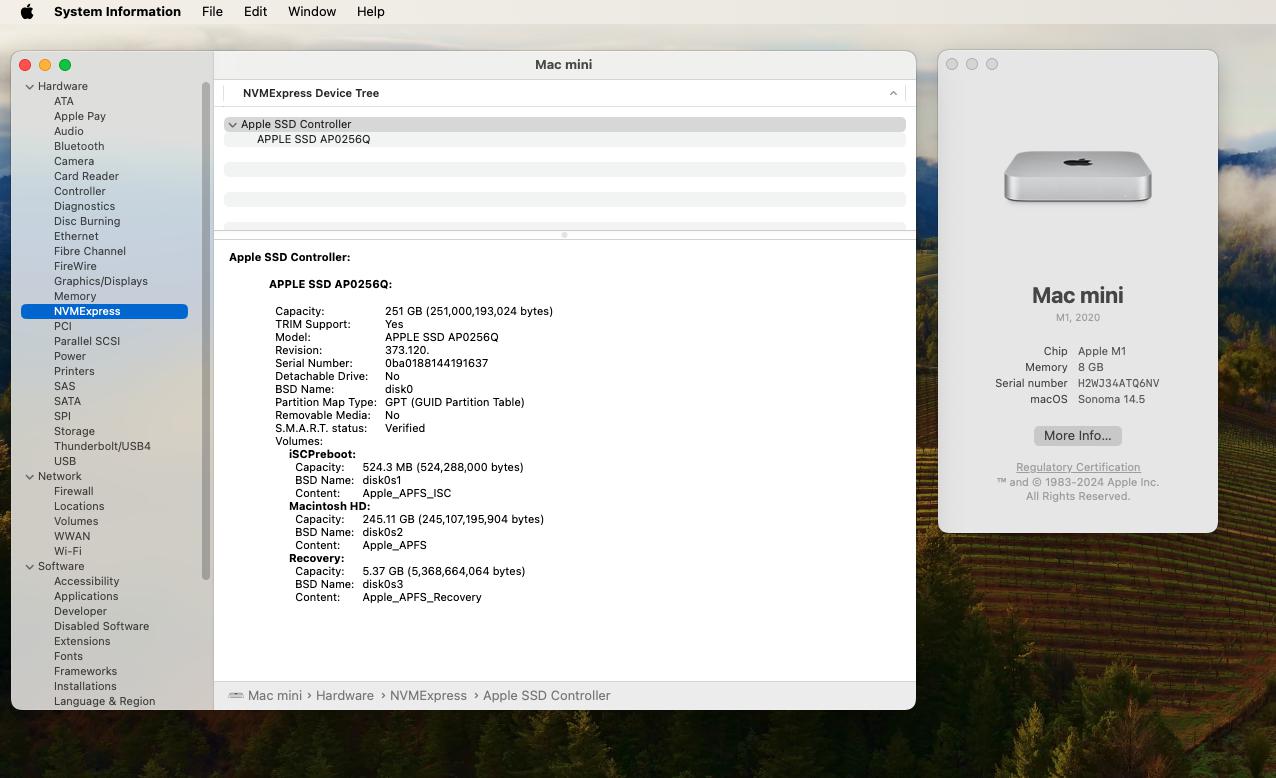The width and height of the screenshot is (1276, 778).
Task: Select SPI in the sidebar
Action: tap(62, 416)
